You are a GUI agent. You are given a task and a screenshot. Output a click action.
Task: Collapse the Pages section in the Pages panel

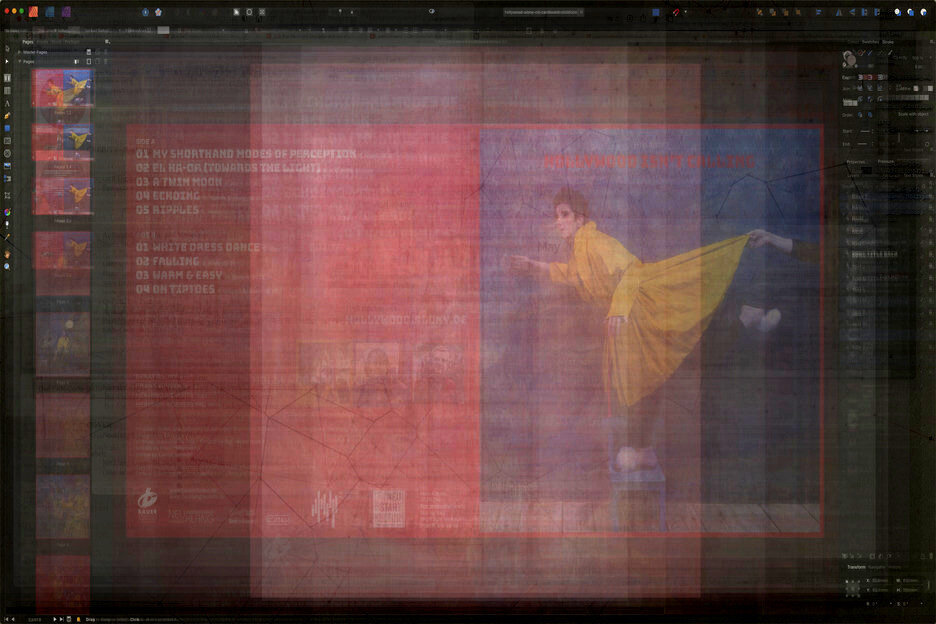19,61
